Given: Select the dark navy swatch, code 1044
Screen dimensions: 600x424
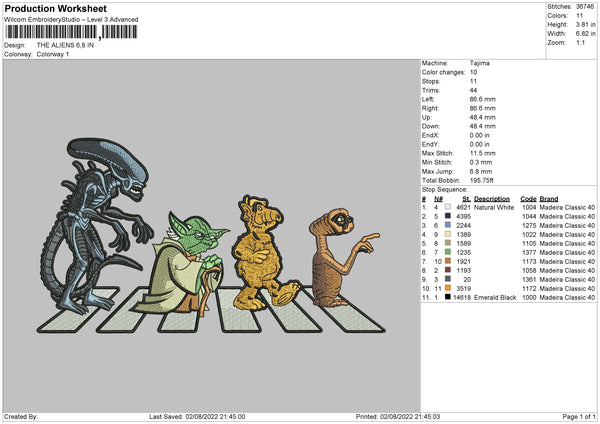Looking at the screenshot, I should tap(448, 216).
